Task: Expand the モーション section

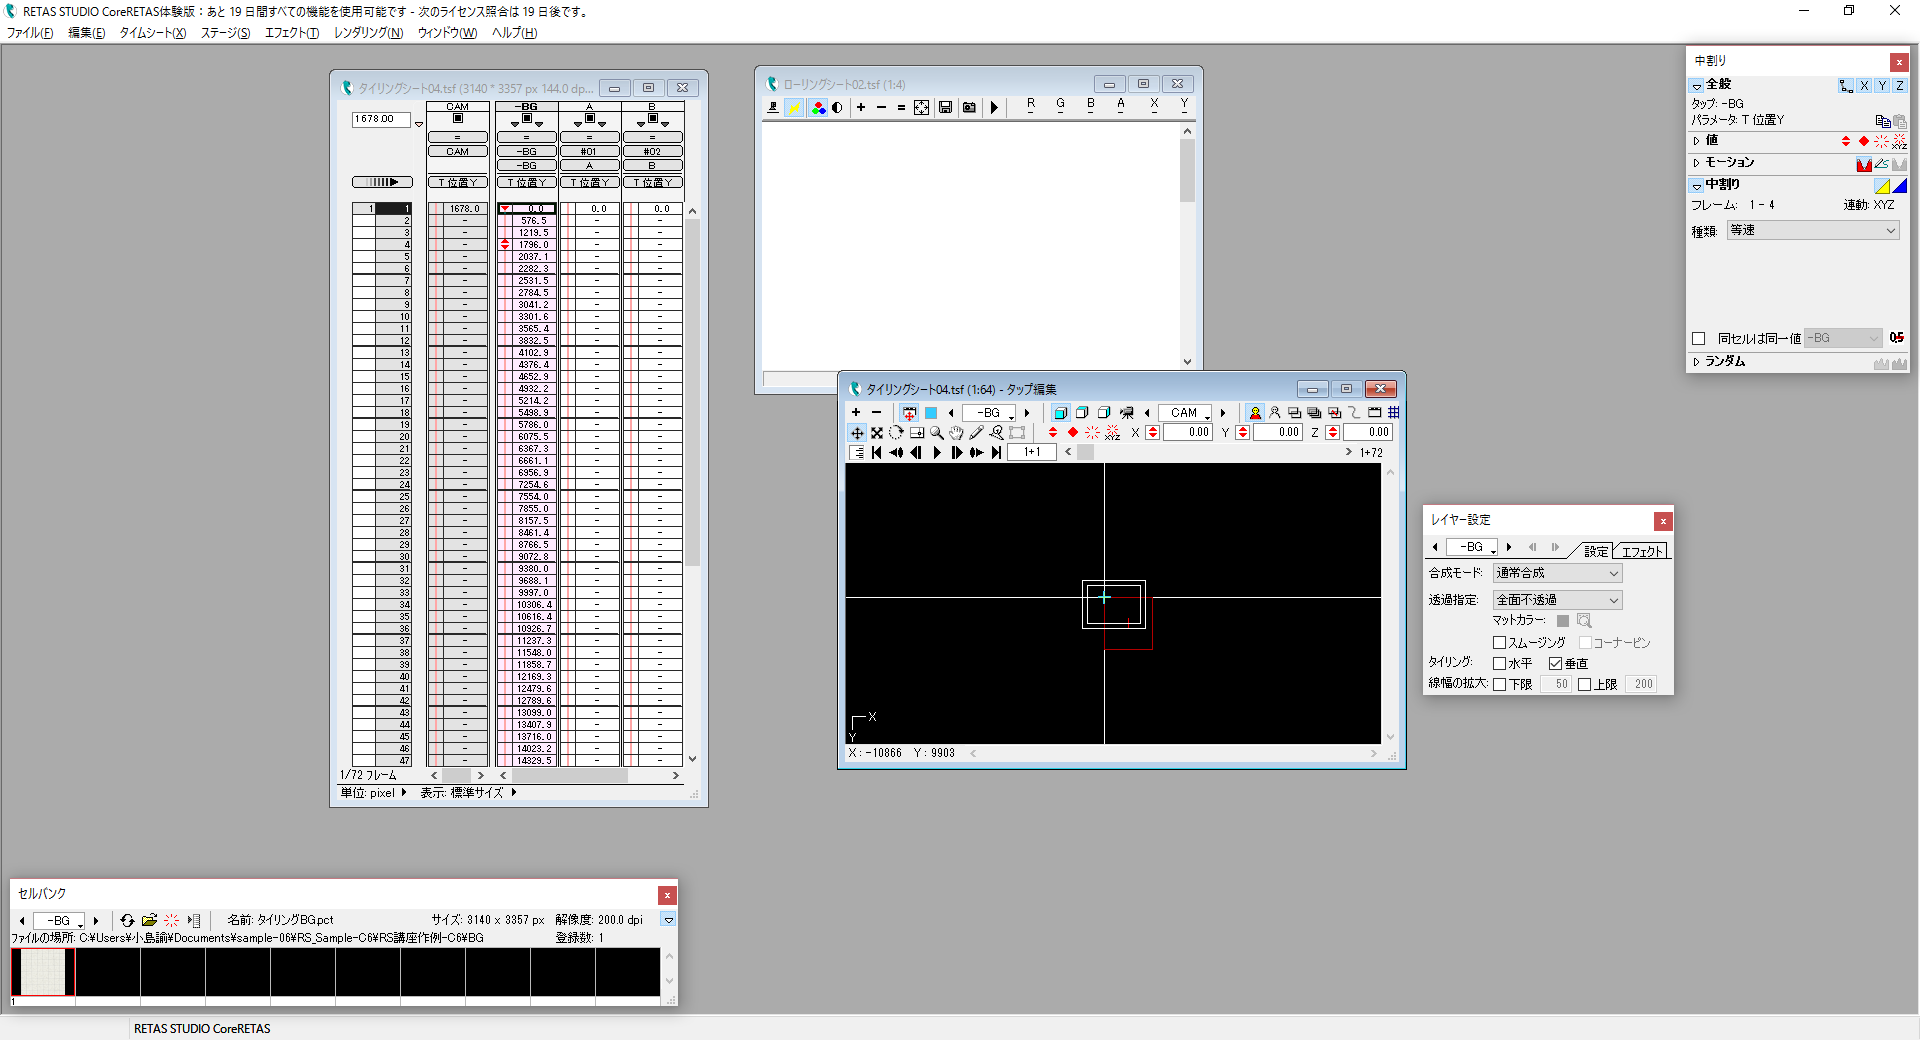Action: (1697, 163)
